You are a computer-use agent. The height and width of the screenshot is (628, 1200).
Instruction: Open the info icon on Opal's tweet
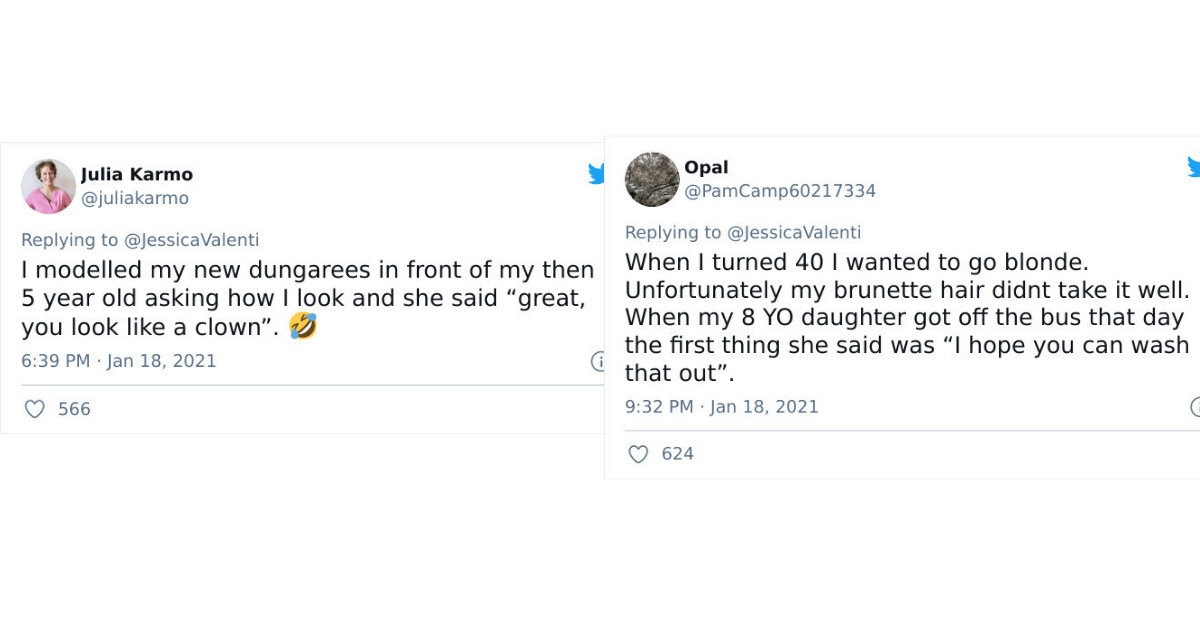click(1196, 406)
